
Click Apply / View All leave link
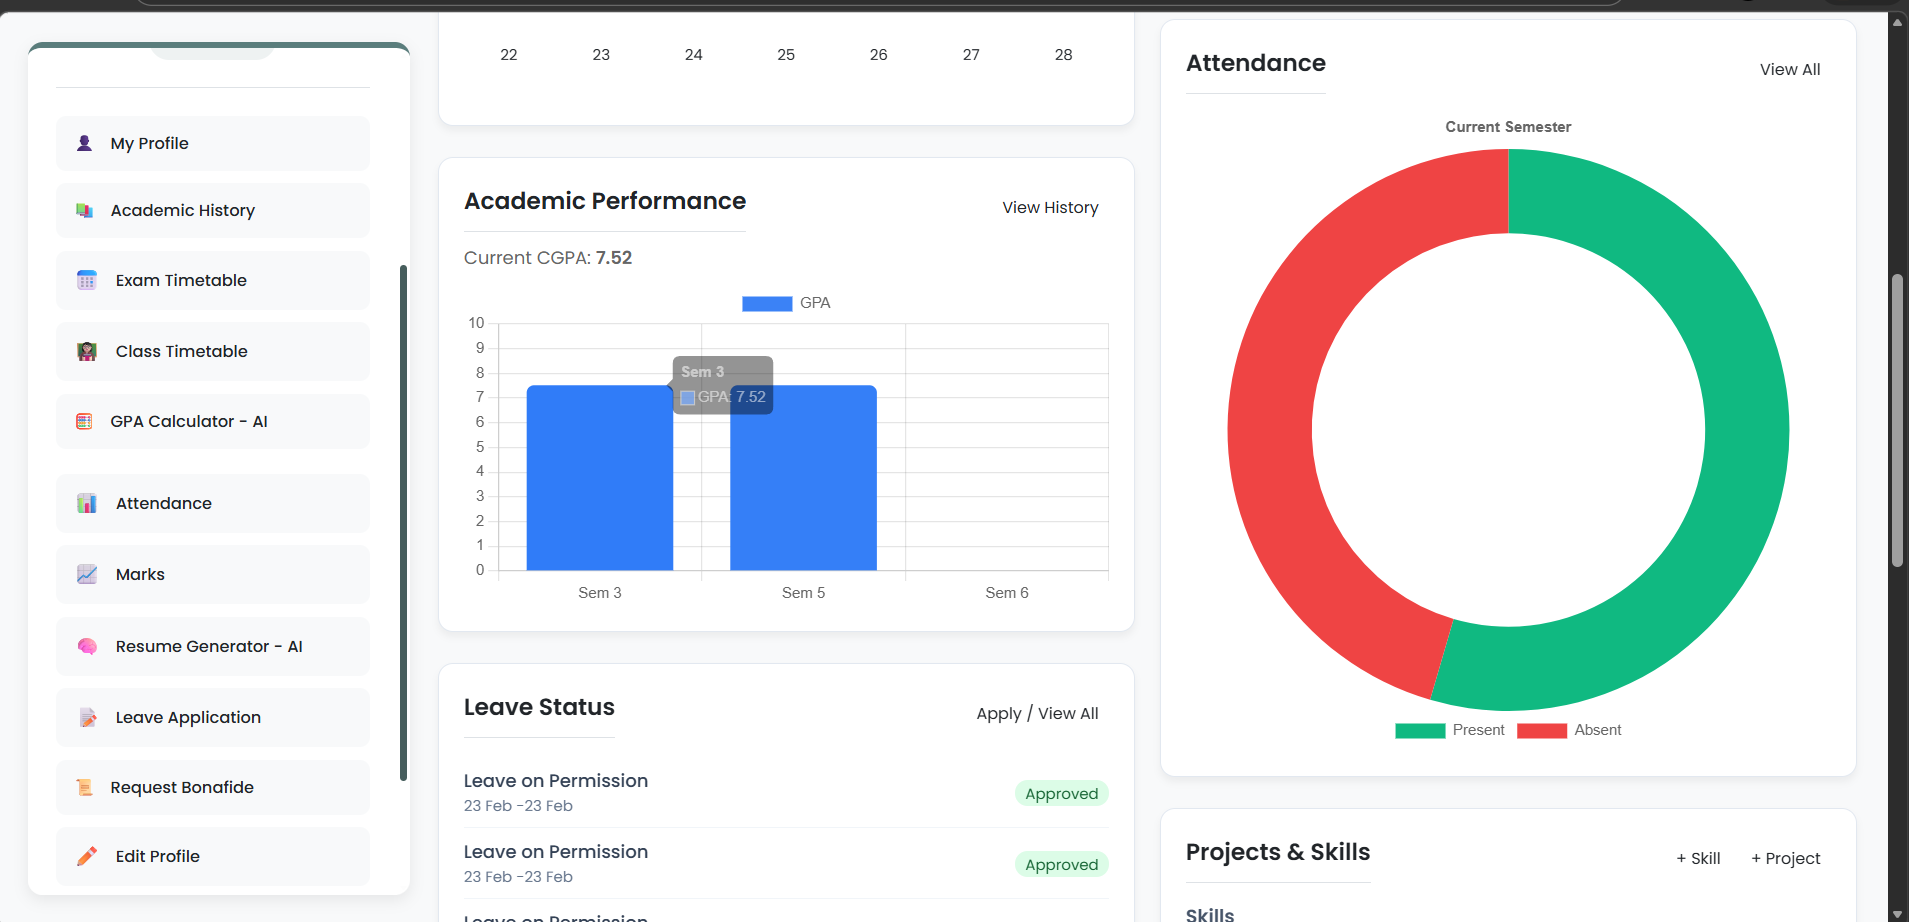click(1037, 713)
